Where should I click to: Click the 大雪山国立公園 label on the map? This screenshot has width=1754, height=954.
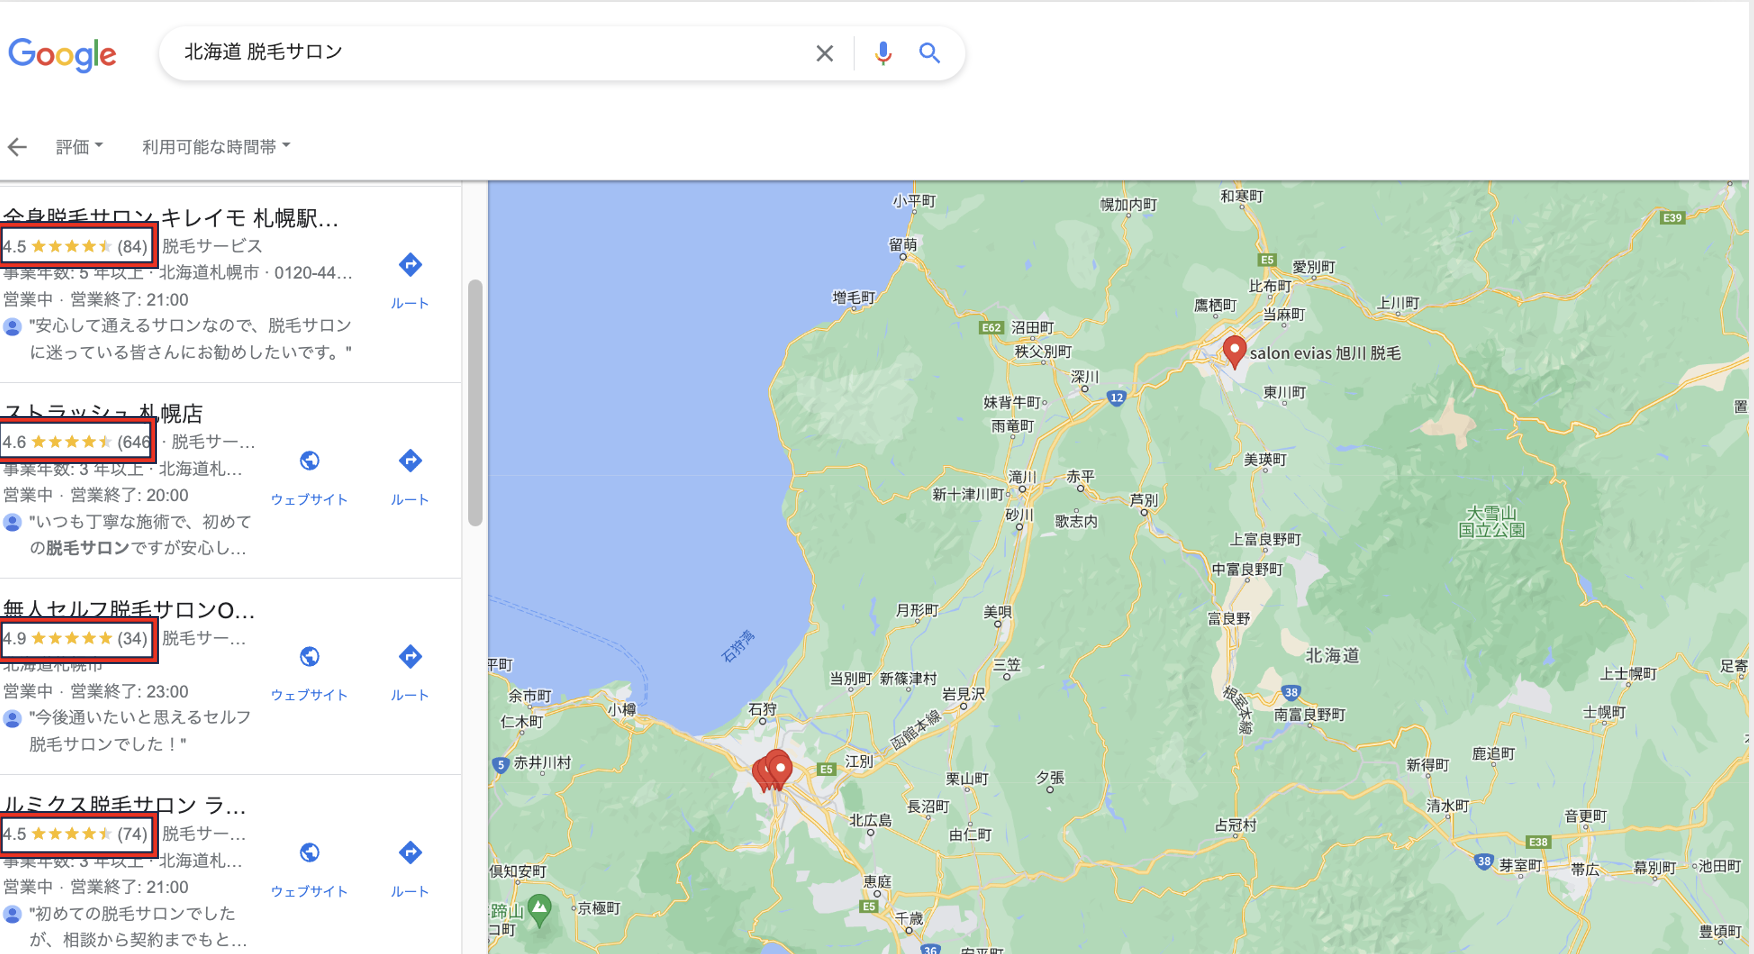click(x=1491, y=521)
